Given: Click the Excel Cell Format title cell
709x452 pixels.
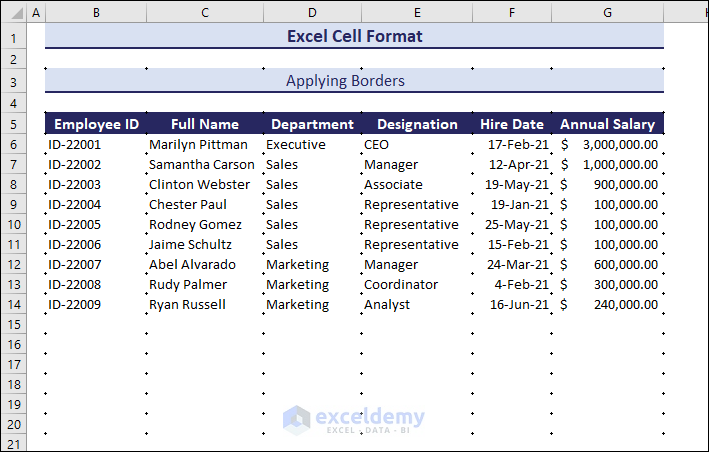Looking at the screenshot, I should [354, 36].
